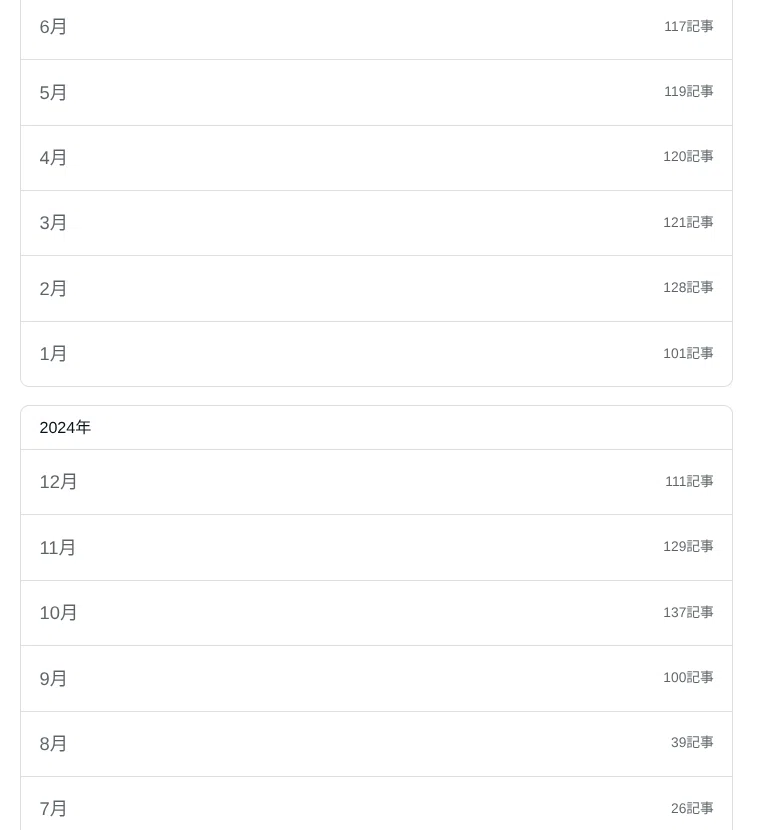
Task: Select the 4月 month entry
Action: point(376,158)
